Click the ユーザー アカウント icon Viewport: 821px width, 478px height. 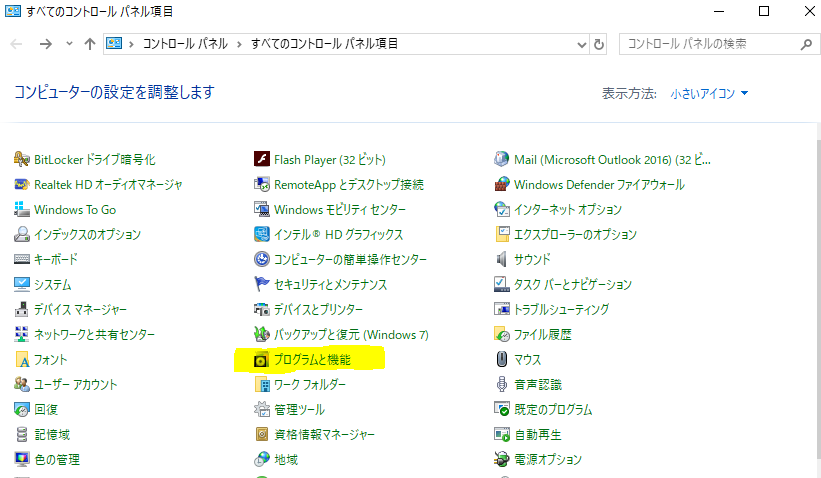tap(21, 384)
